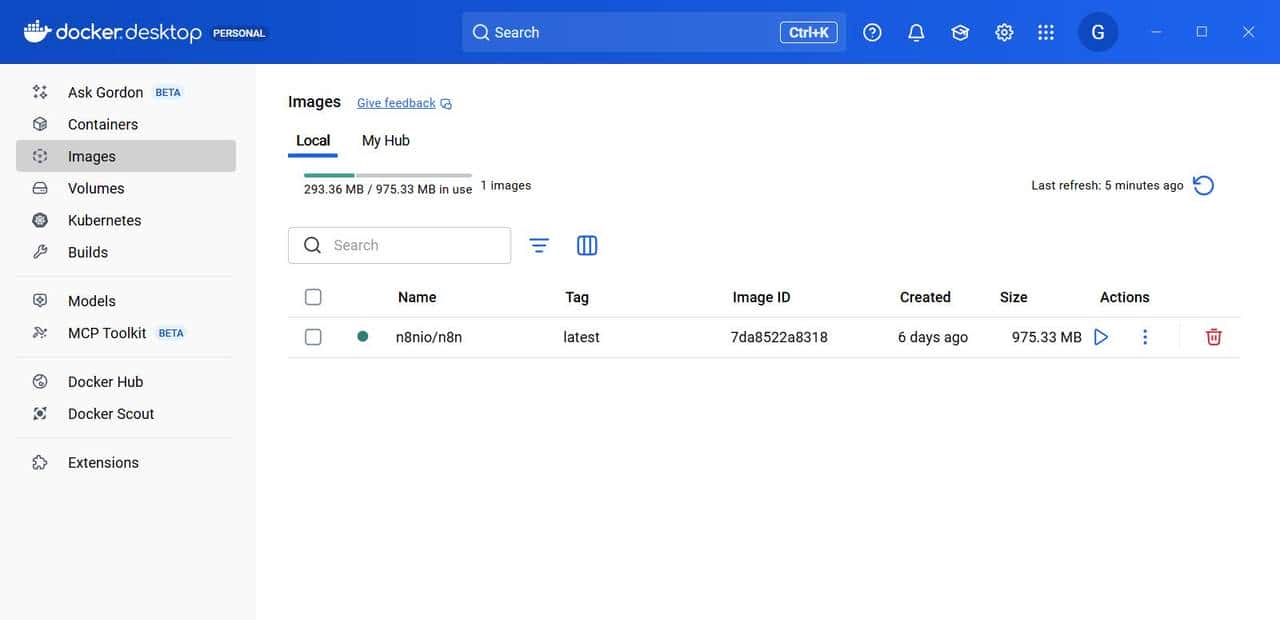Screen dimensions: 1280x620
Task: Run the n8nio/n8n image
Action: (x=1101, y=337)
